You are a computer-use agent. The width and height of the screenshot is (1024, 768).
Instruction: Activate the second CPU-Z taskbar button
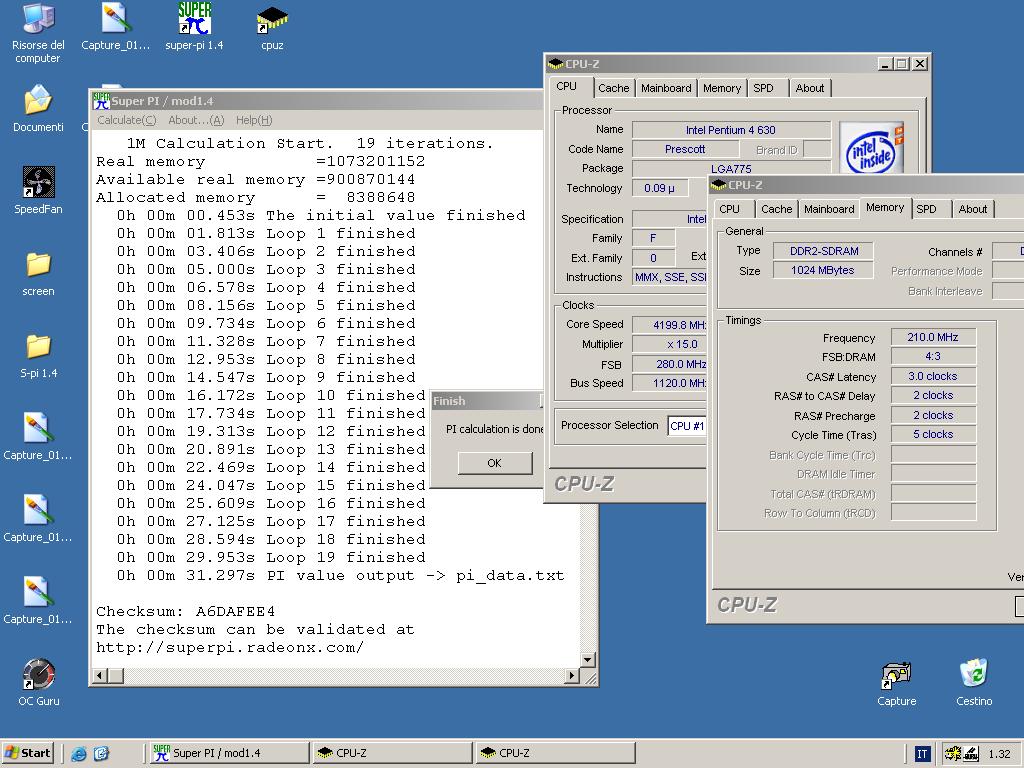point(555,753)
